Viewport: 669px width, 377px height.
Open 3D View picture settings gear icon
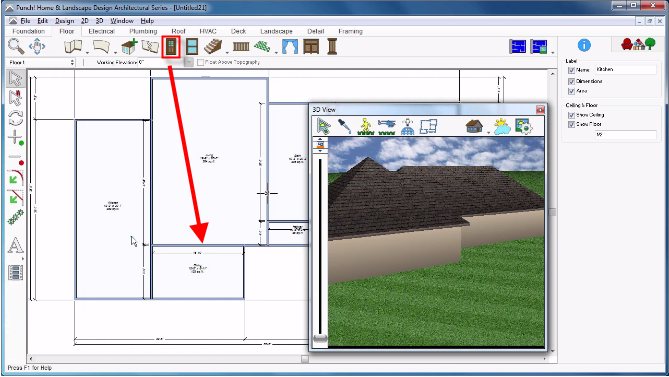click(524, 126)
